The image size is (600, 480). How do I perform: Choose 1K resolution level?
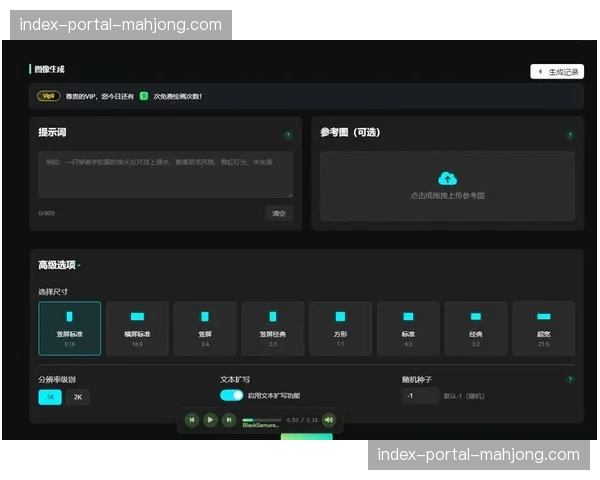pyautogui.click(x=50, y=397)
